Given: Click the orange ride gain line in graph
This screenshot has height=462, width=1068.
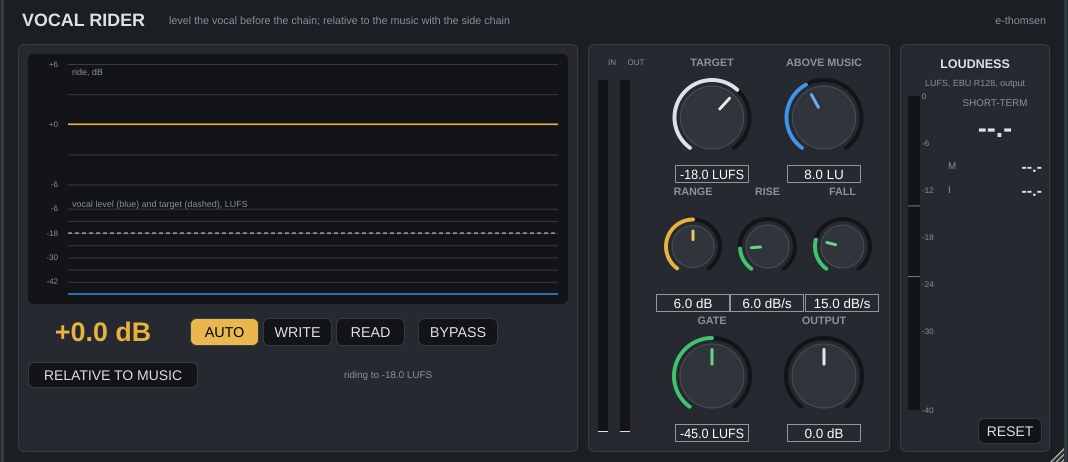Looking at the screenshot, I should [x=313, y=124].
